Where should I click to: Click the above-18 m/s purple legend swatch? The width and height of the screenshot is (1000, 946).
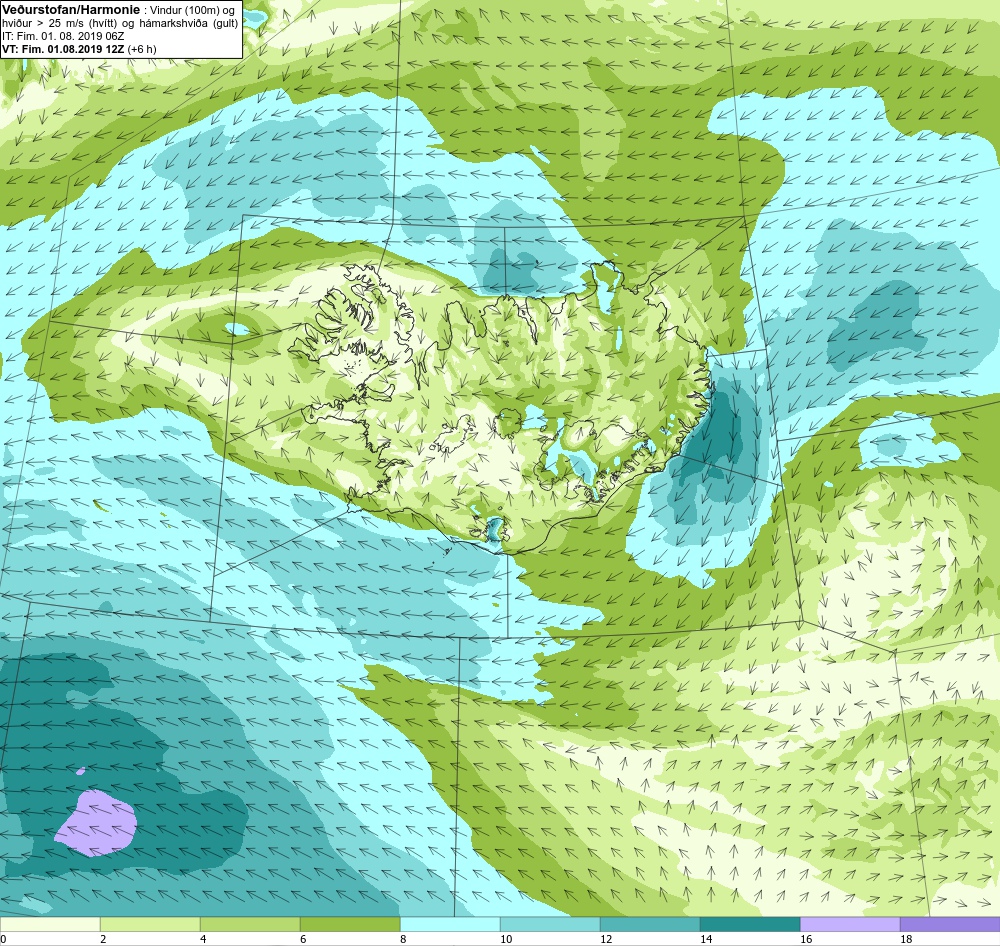click(x=950, y=924)
